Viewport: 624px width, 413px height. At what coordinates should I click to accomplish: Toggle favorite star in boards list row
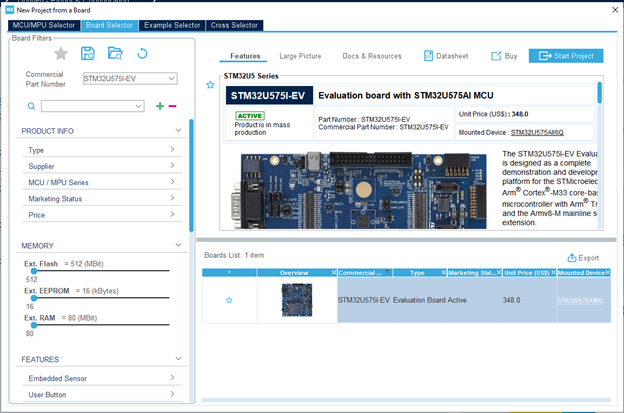[x=229, y=300]
